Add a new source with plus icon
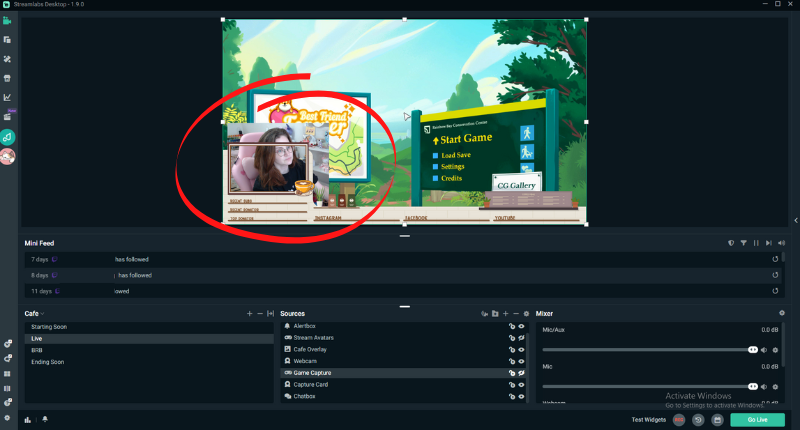The width and height of the screenshot is (800, 430). click(506, 313)
